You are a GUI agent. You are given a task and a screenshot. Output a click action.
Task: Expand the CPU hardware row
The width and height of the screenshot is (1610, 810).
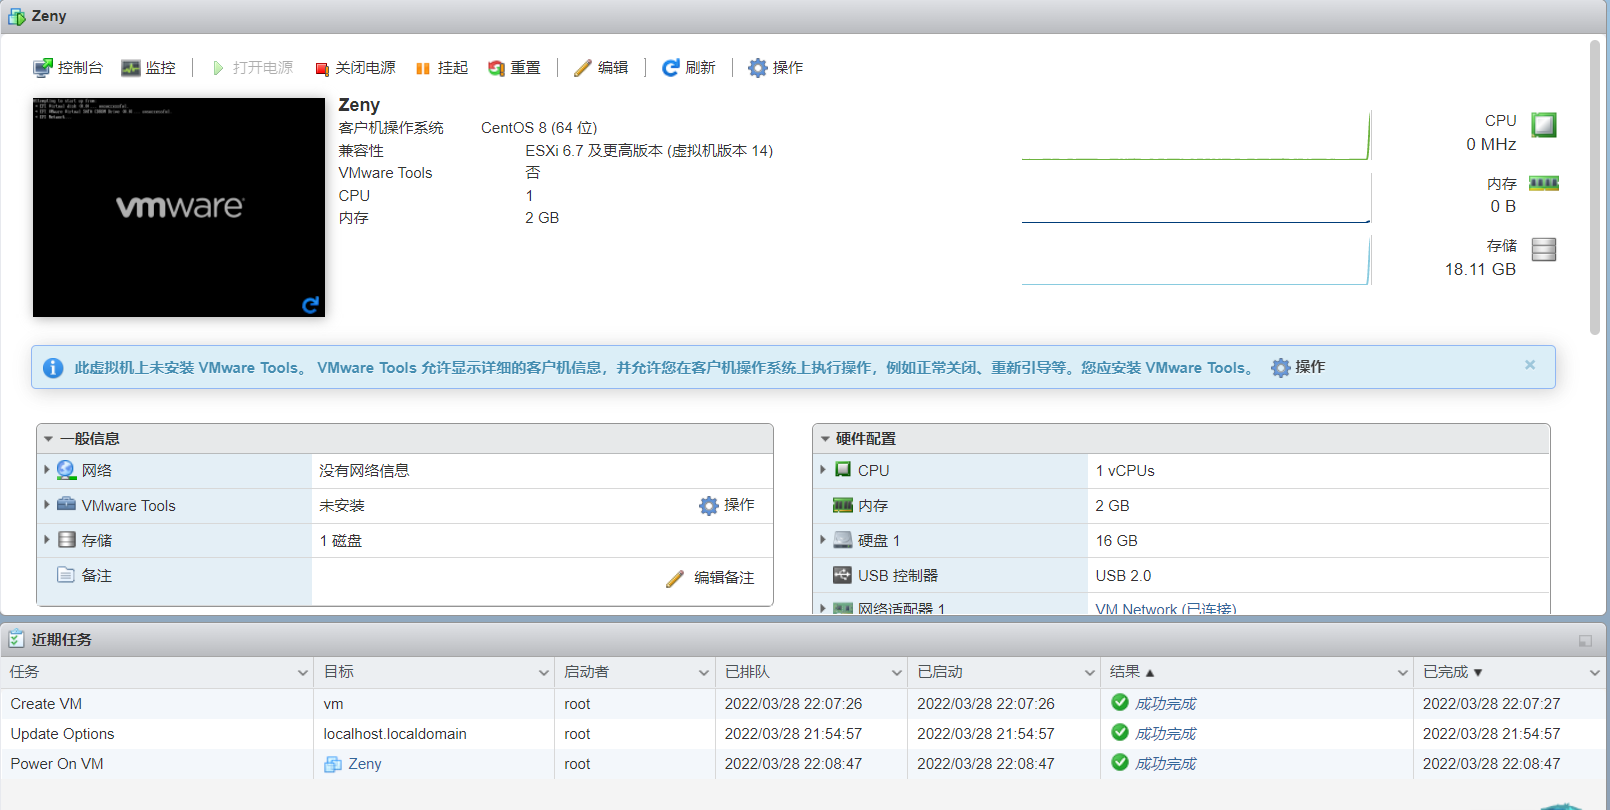coord(823,469)
